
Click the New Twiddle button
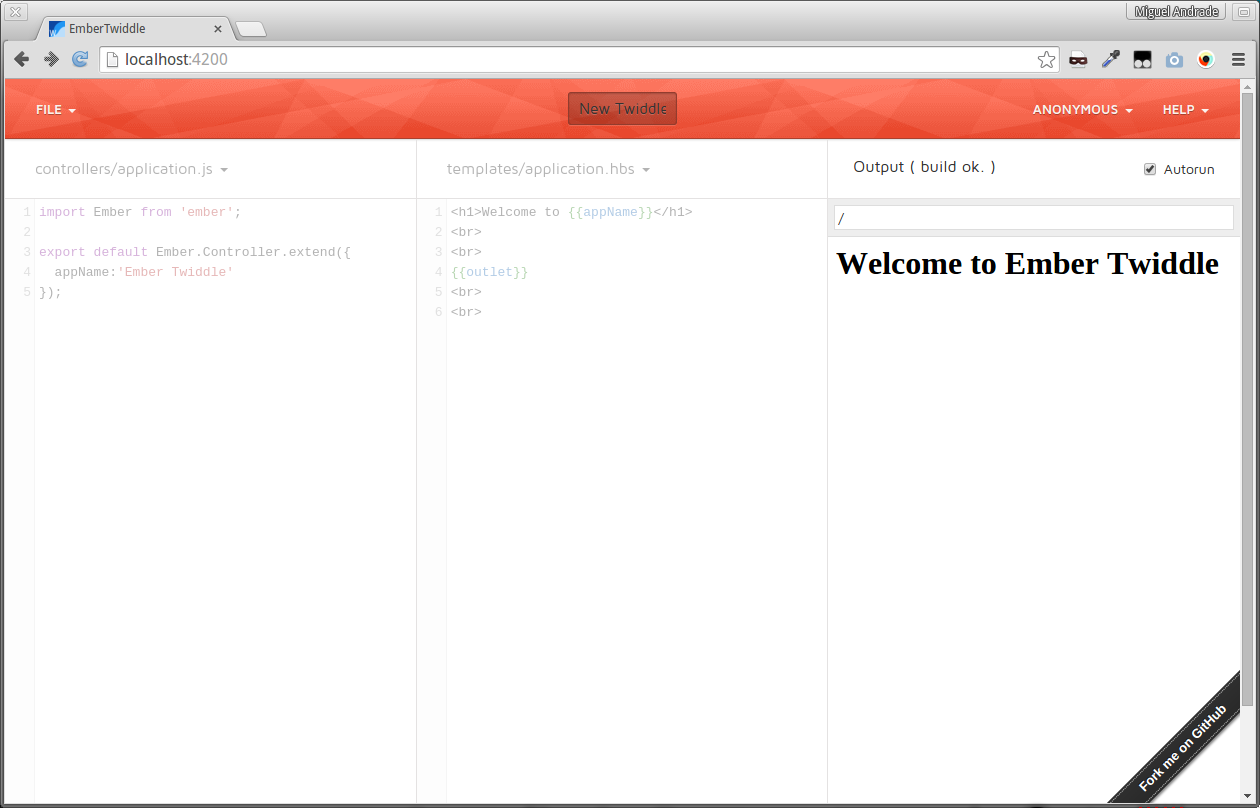coord(622,109)
